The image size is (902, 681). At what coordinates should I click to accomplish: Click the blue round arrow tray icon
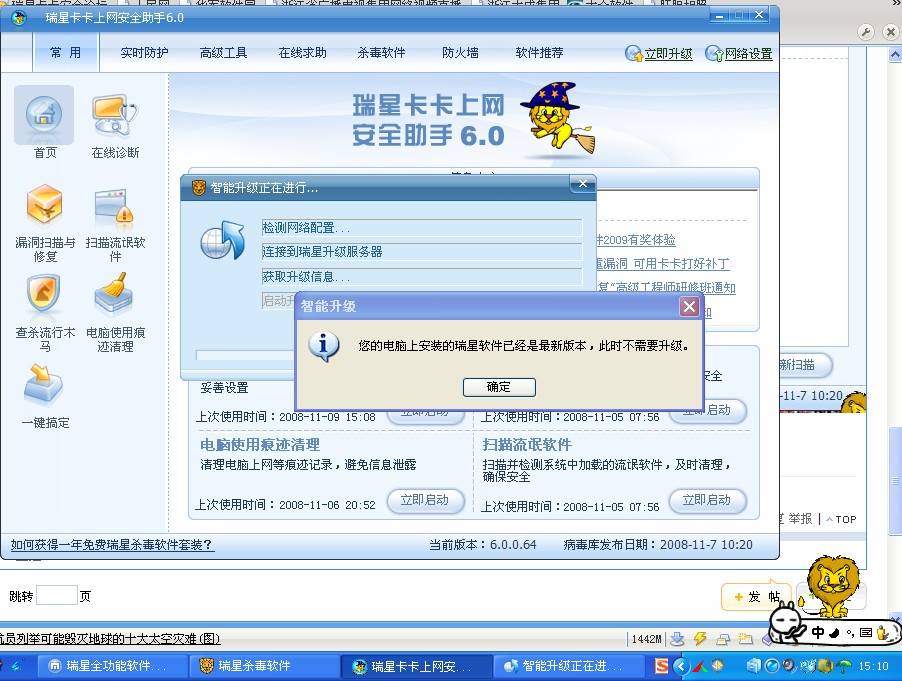(x=681, y=666)
